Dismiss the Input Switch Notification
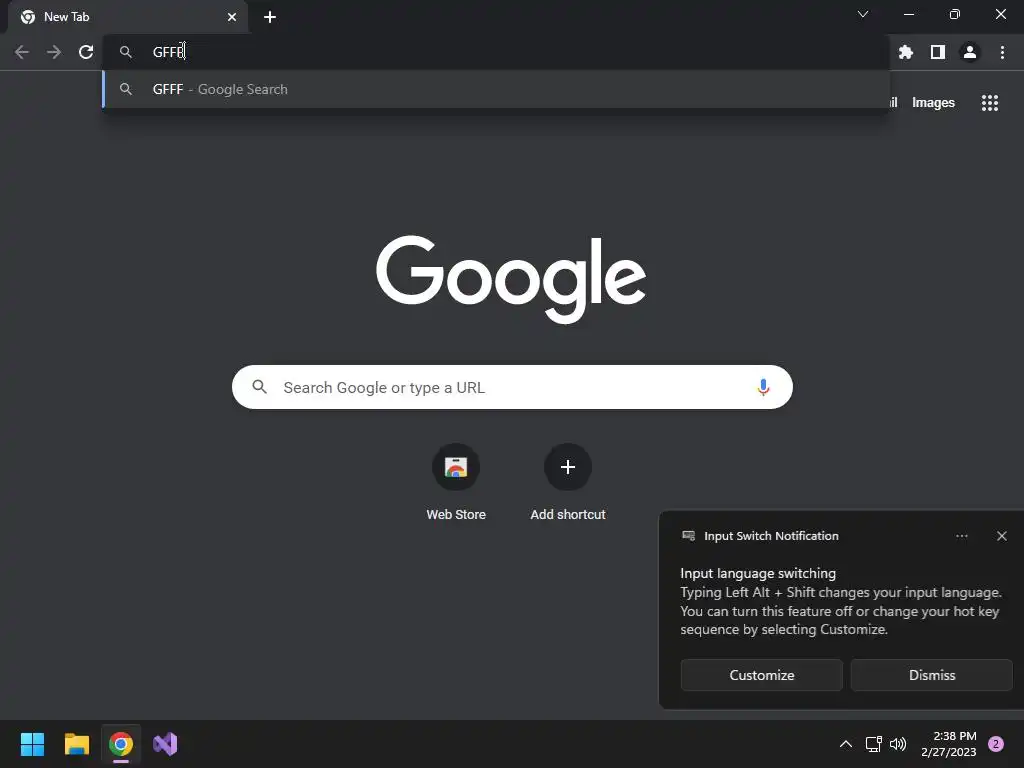The height and width of the screenshot is (768, 1024). (932, 675)
